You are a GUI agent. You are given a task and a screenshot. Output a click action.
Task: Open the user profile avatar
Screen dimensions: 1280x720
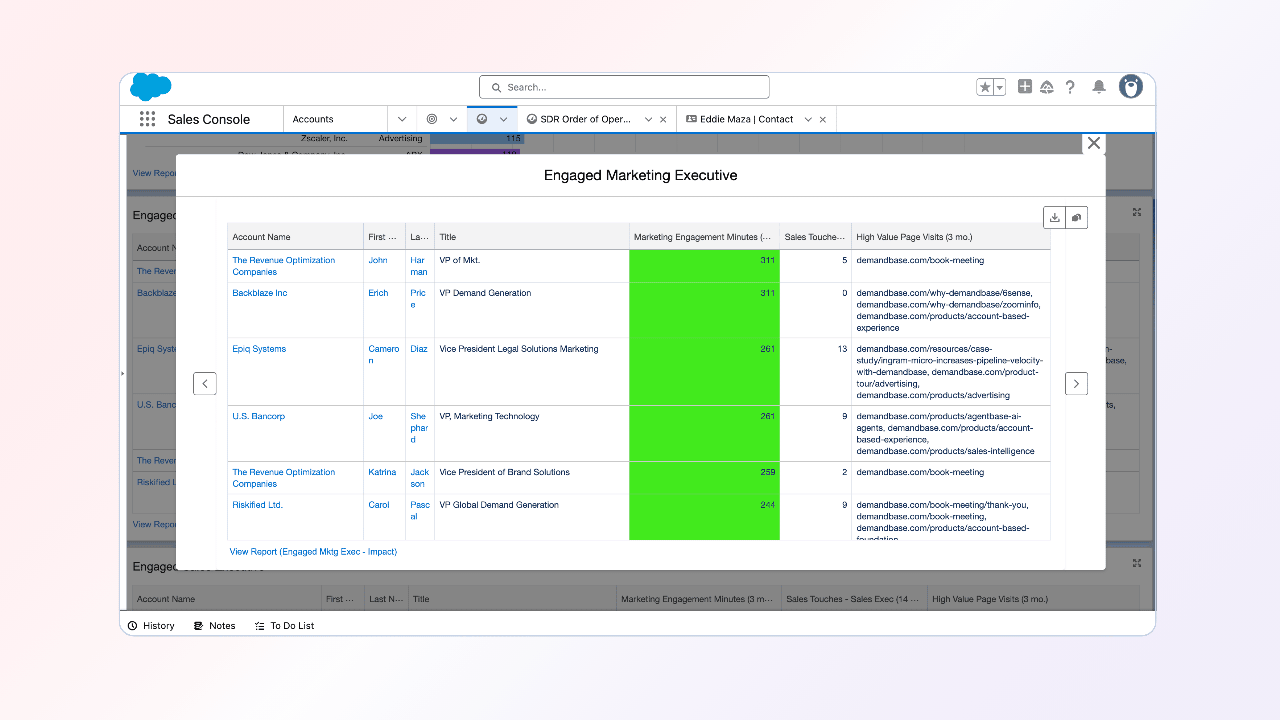pos(1131,87)
